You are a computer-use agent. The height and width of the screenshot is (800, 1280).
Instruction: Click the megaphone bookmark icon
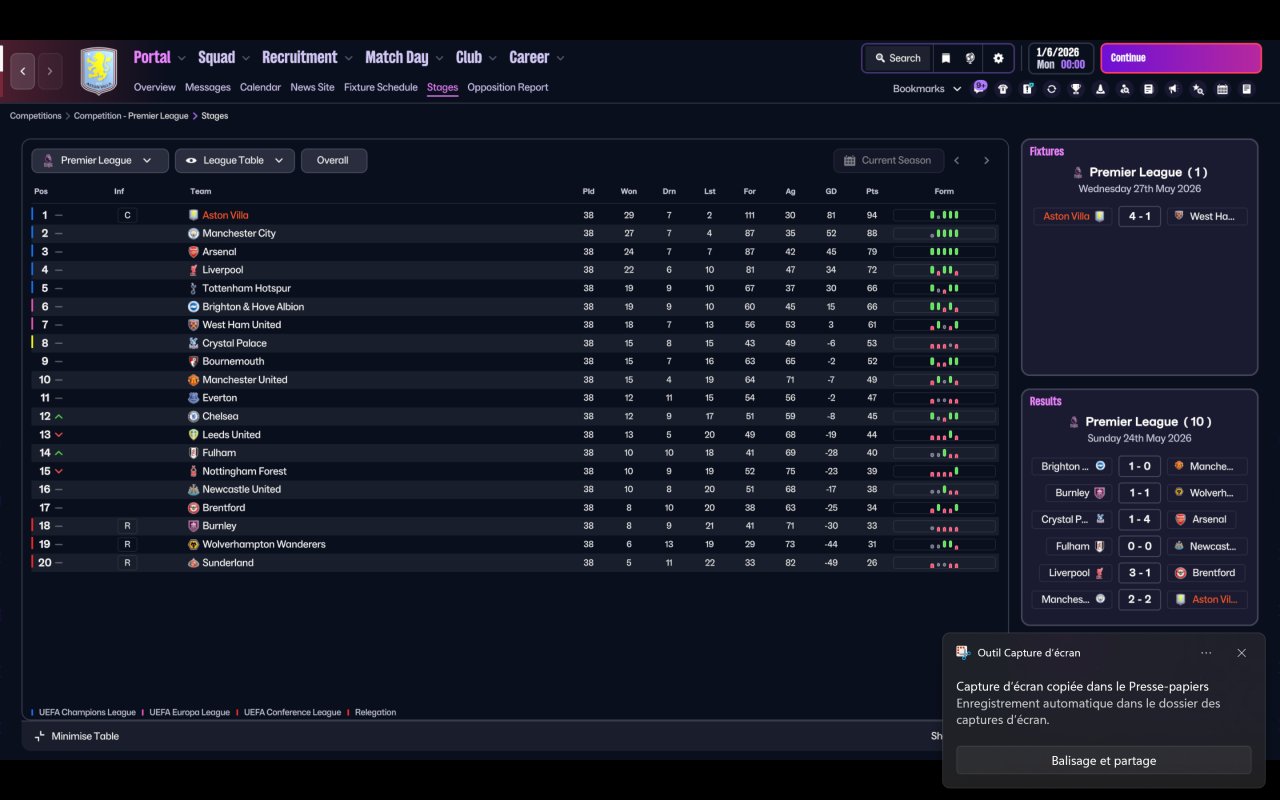(x=1173, y=89)
